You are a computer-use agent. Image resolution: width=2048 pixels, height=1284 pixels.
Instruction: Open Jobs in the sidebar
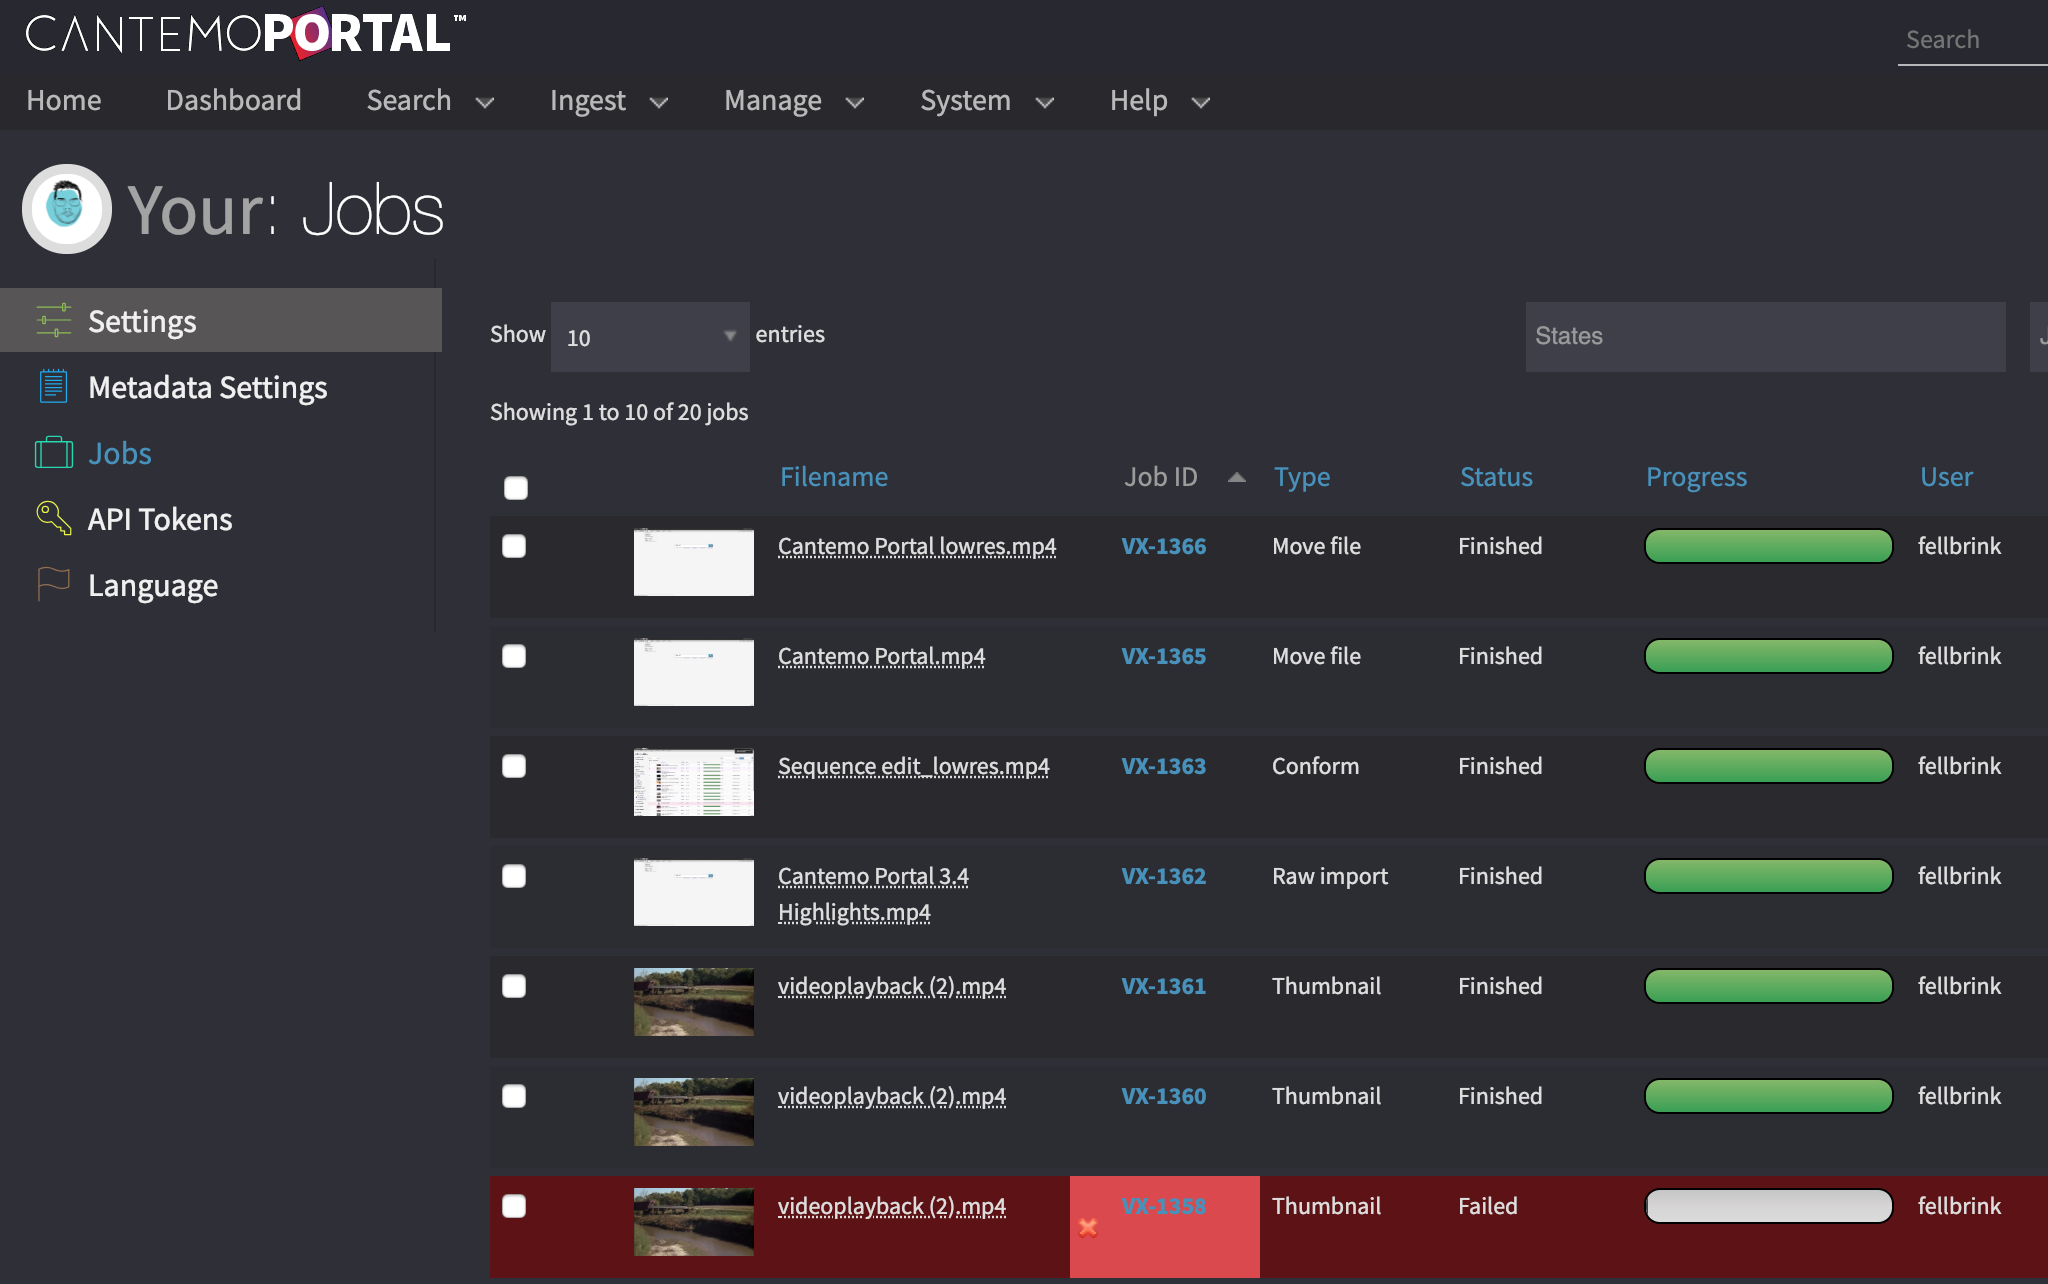(x=120, y=453)
